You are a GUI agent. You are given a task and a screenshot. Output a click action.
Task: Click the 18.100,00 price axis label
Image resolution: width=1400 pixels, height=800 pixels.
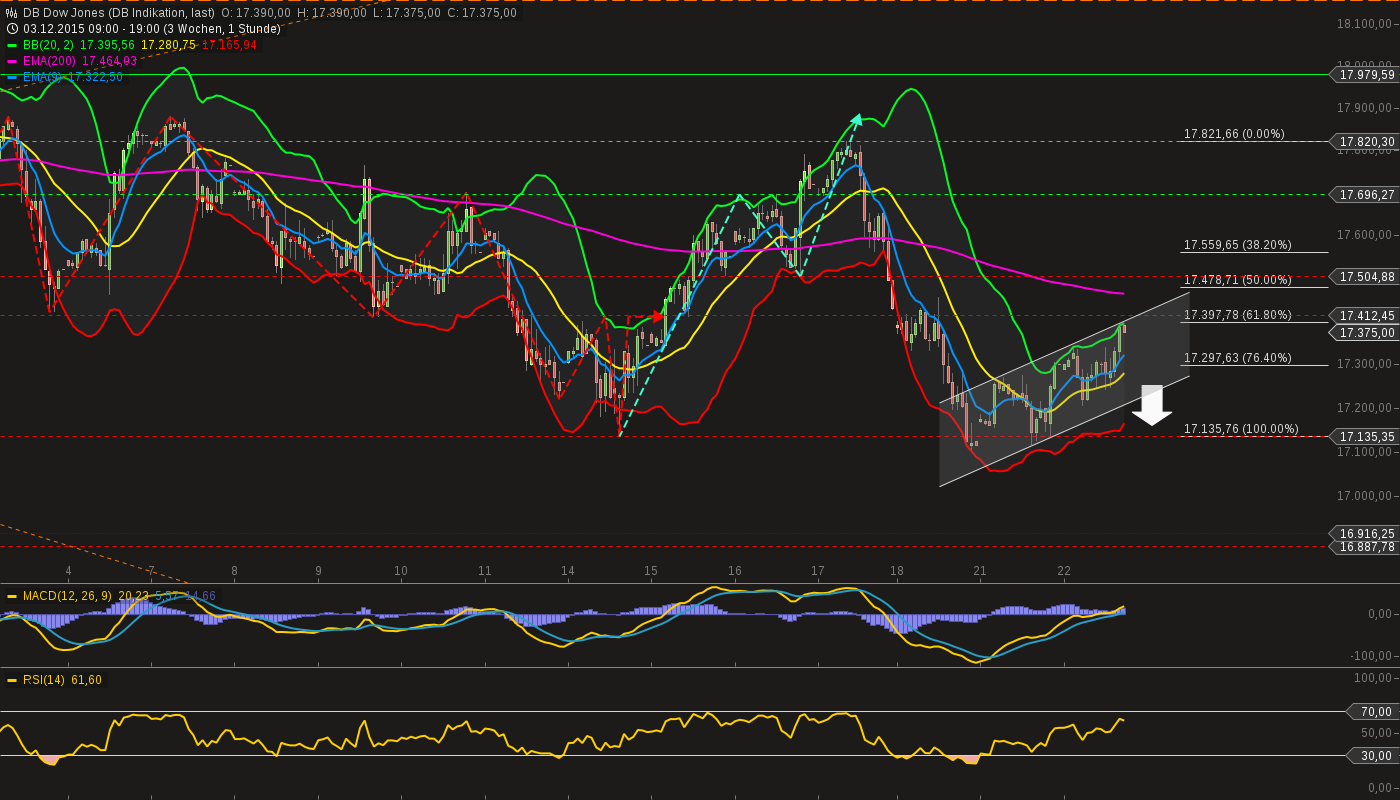(x=1366, y=23)
